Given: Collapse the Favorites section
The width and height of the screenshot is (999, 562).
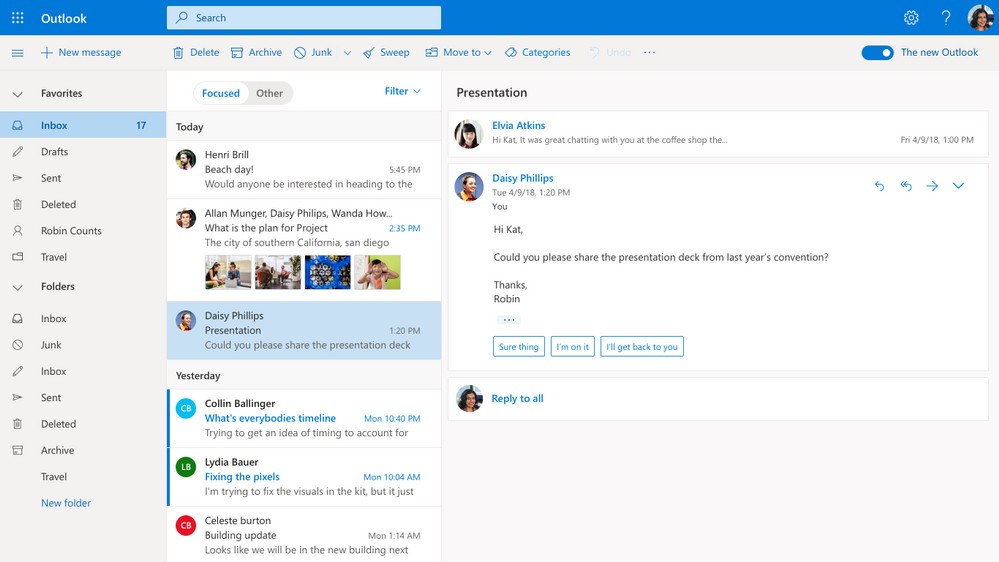Looking at the screenshot, I should click(x=17, y=94).
